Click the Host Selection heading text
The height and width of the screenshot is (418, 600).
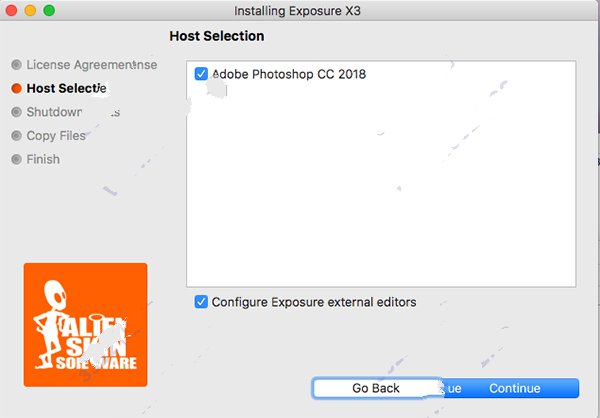217,36
